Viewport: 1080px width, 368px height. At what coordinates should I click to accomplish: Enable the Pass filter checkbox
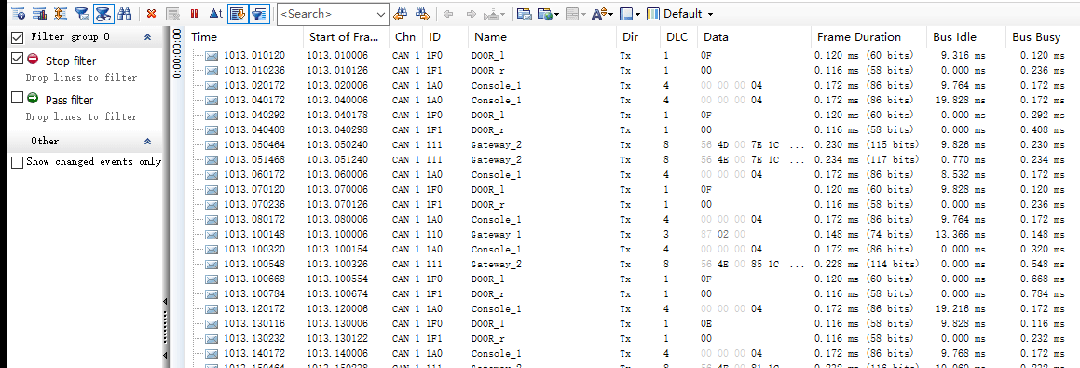point(18,99)
